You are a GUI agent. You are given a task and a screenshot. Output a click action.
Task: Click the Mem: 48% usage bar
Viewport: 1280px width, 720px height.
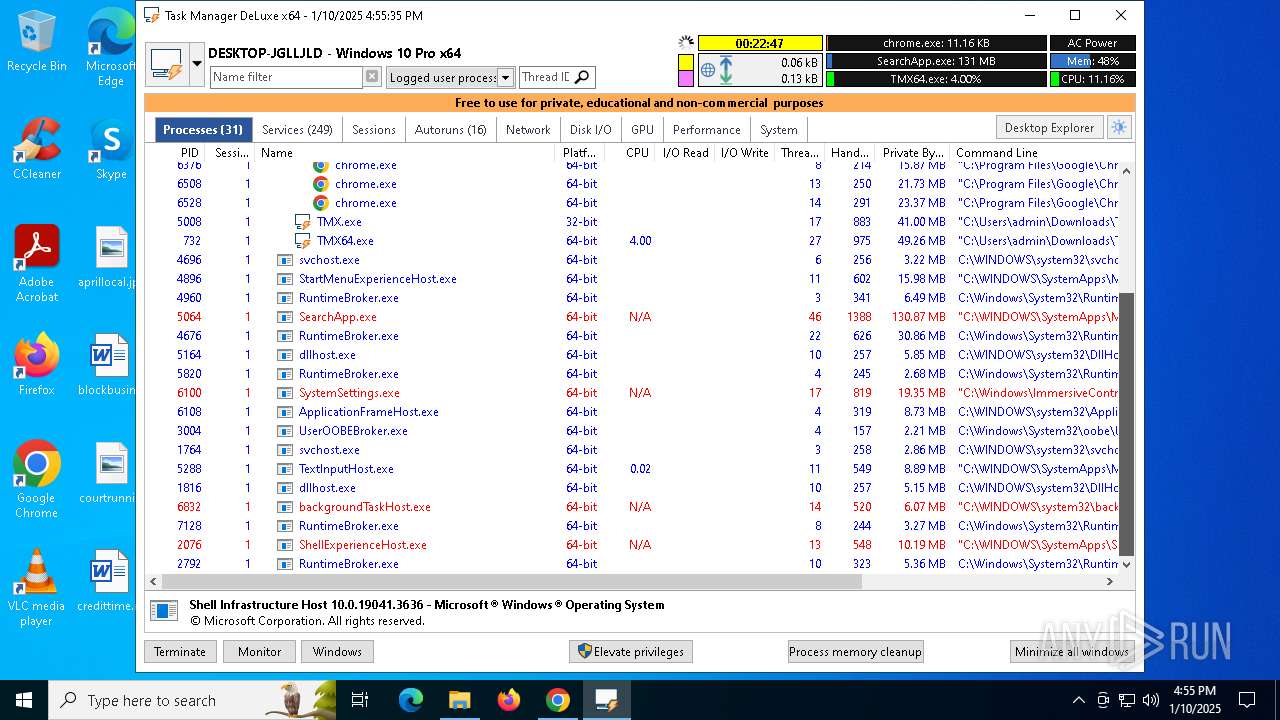(x=1093, y=61)
